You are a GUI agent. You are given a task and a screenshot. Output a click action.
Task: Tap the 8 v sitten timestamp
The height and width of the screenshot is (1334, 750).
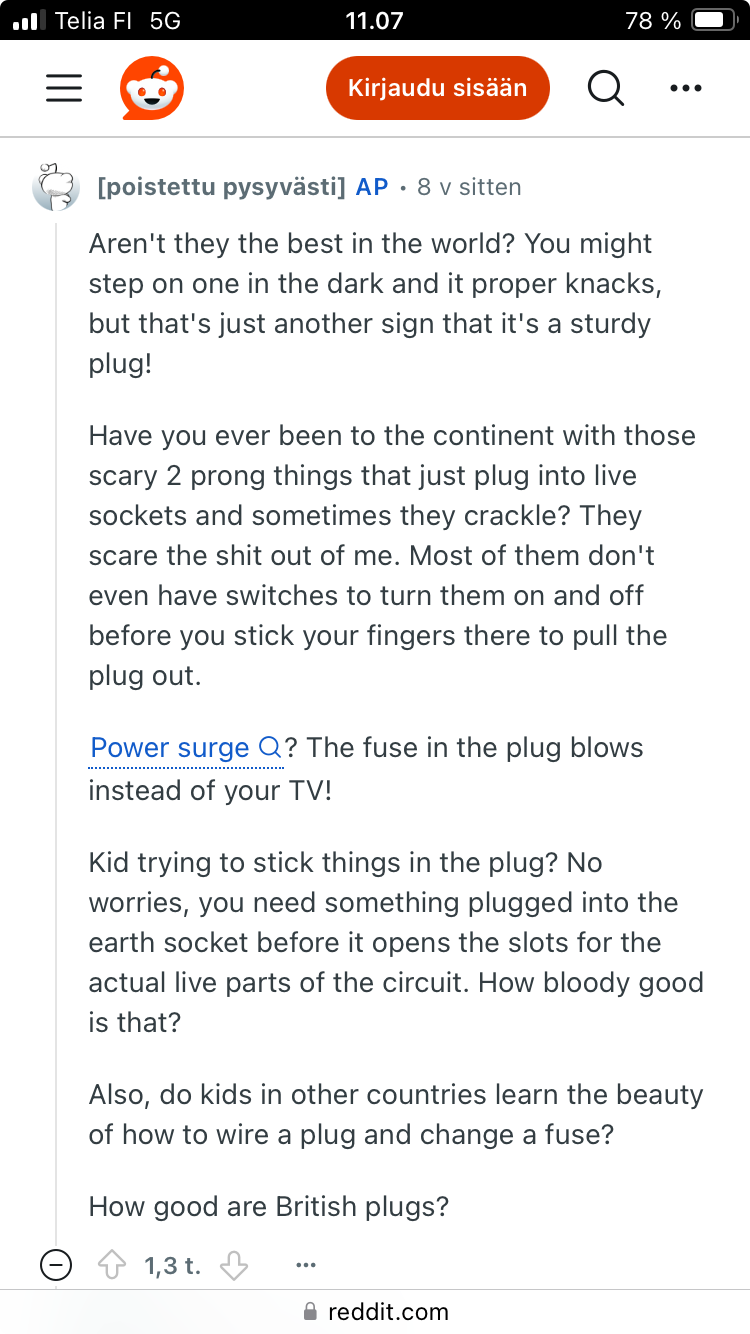[469, 187]
